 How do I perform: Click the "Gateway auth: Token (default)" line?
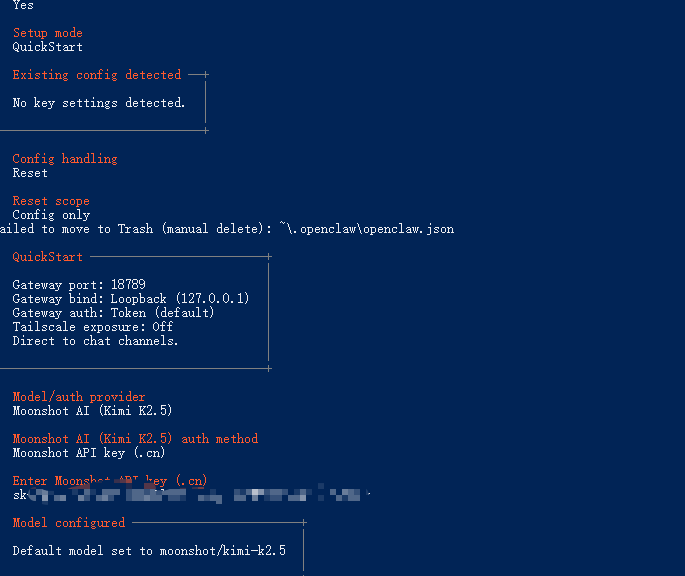(113, 313)
